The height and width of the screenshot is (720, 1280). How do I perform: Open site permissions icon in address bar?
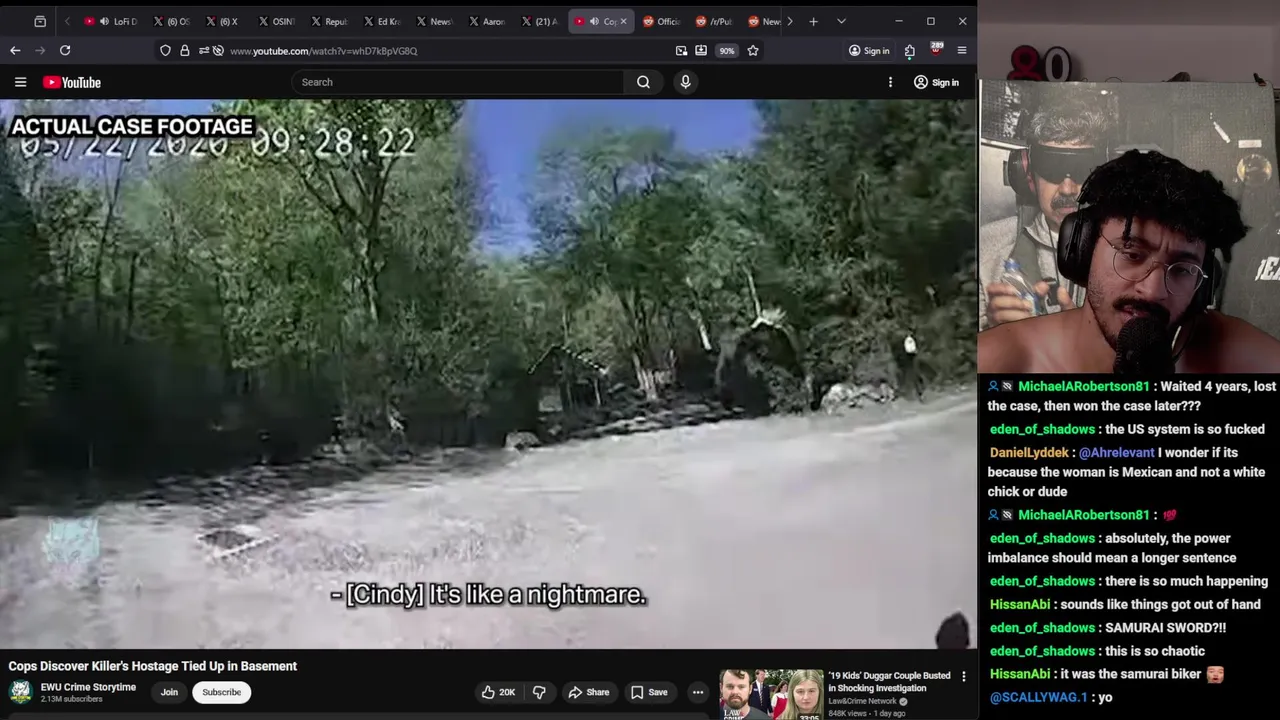tap(204, 50)
